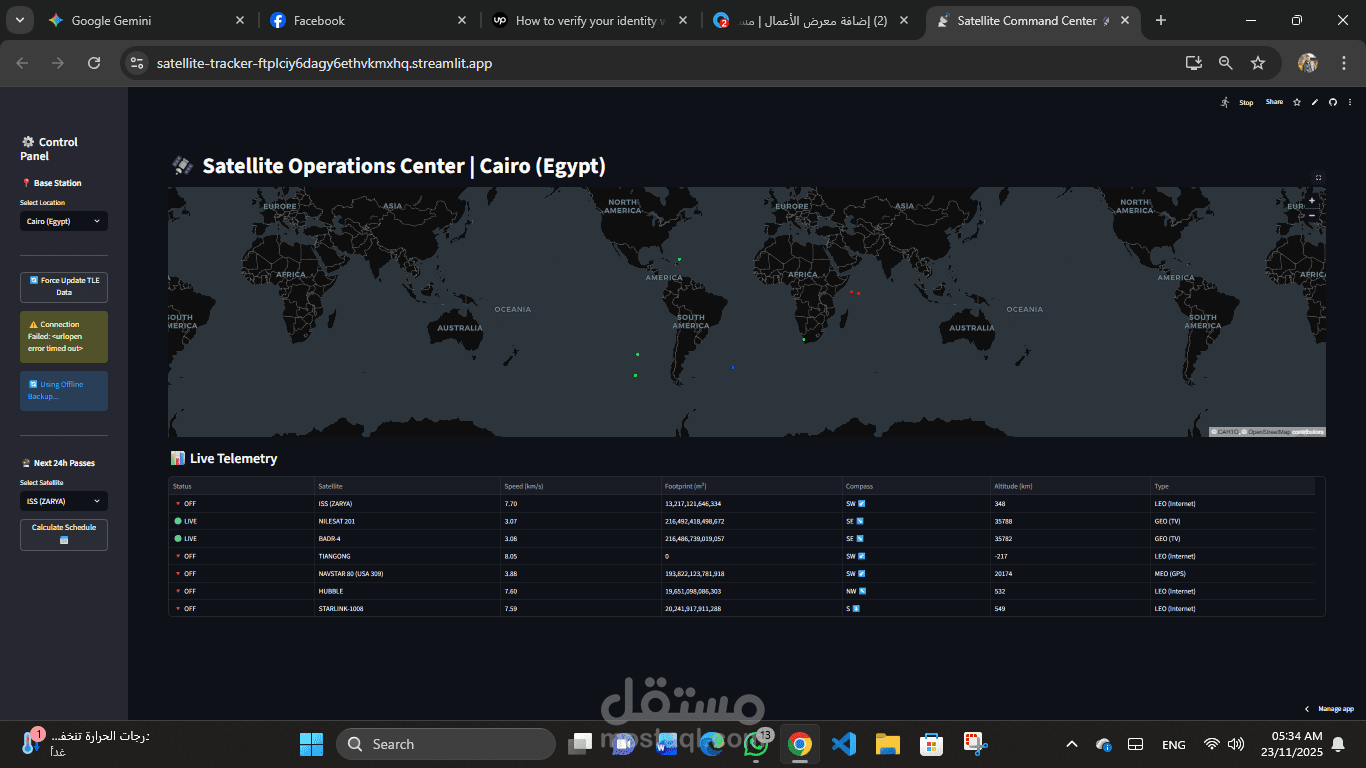
Task: Click the Connection Failed warning message
Action: click(x=64, y=337)
